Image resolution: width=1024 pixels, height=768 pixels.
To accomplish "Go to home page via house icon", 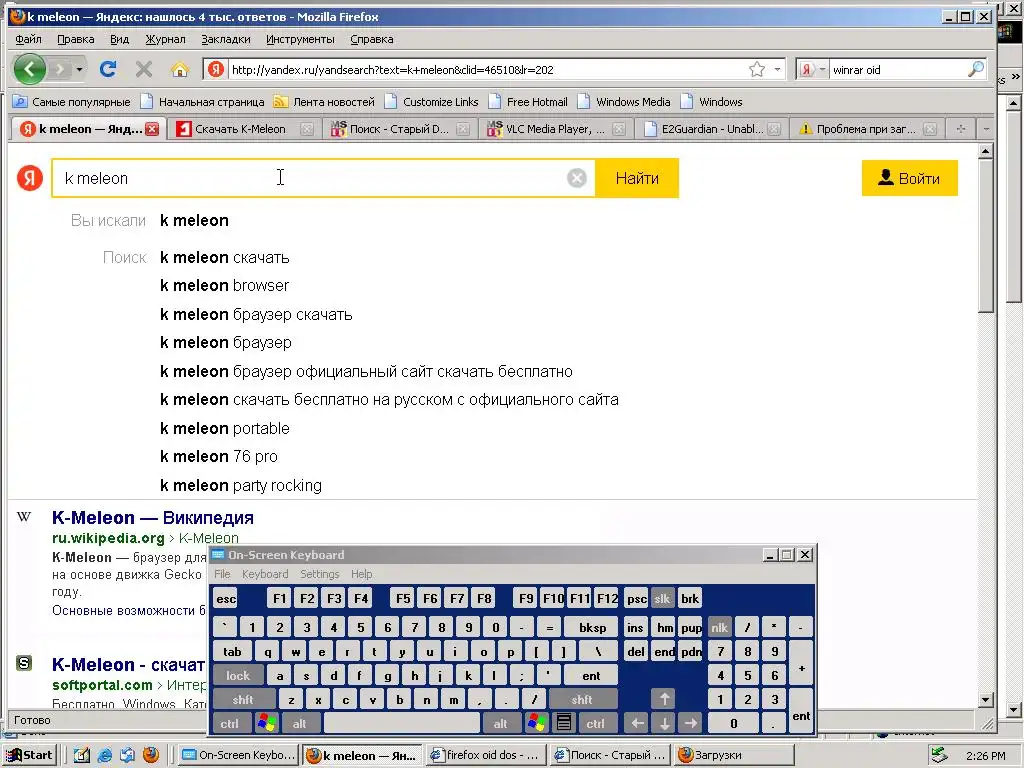I will pos(180,69).
